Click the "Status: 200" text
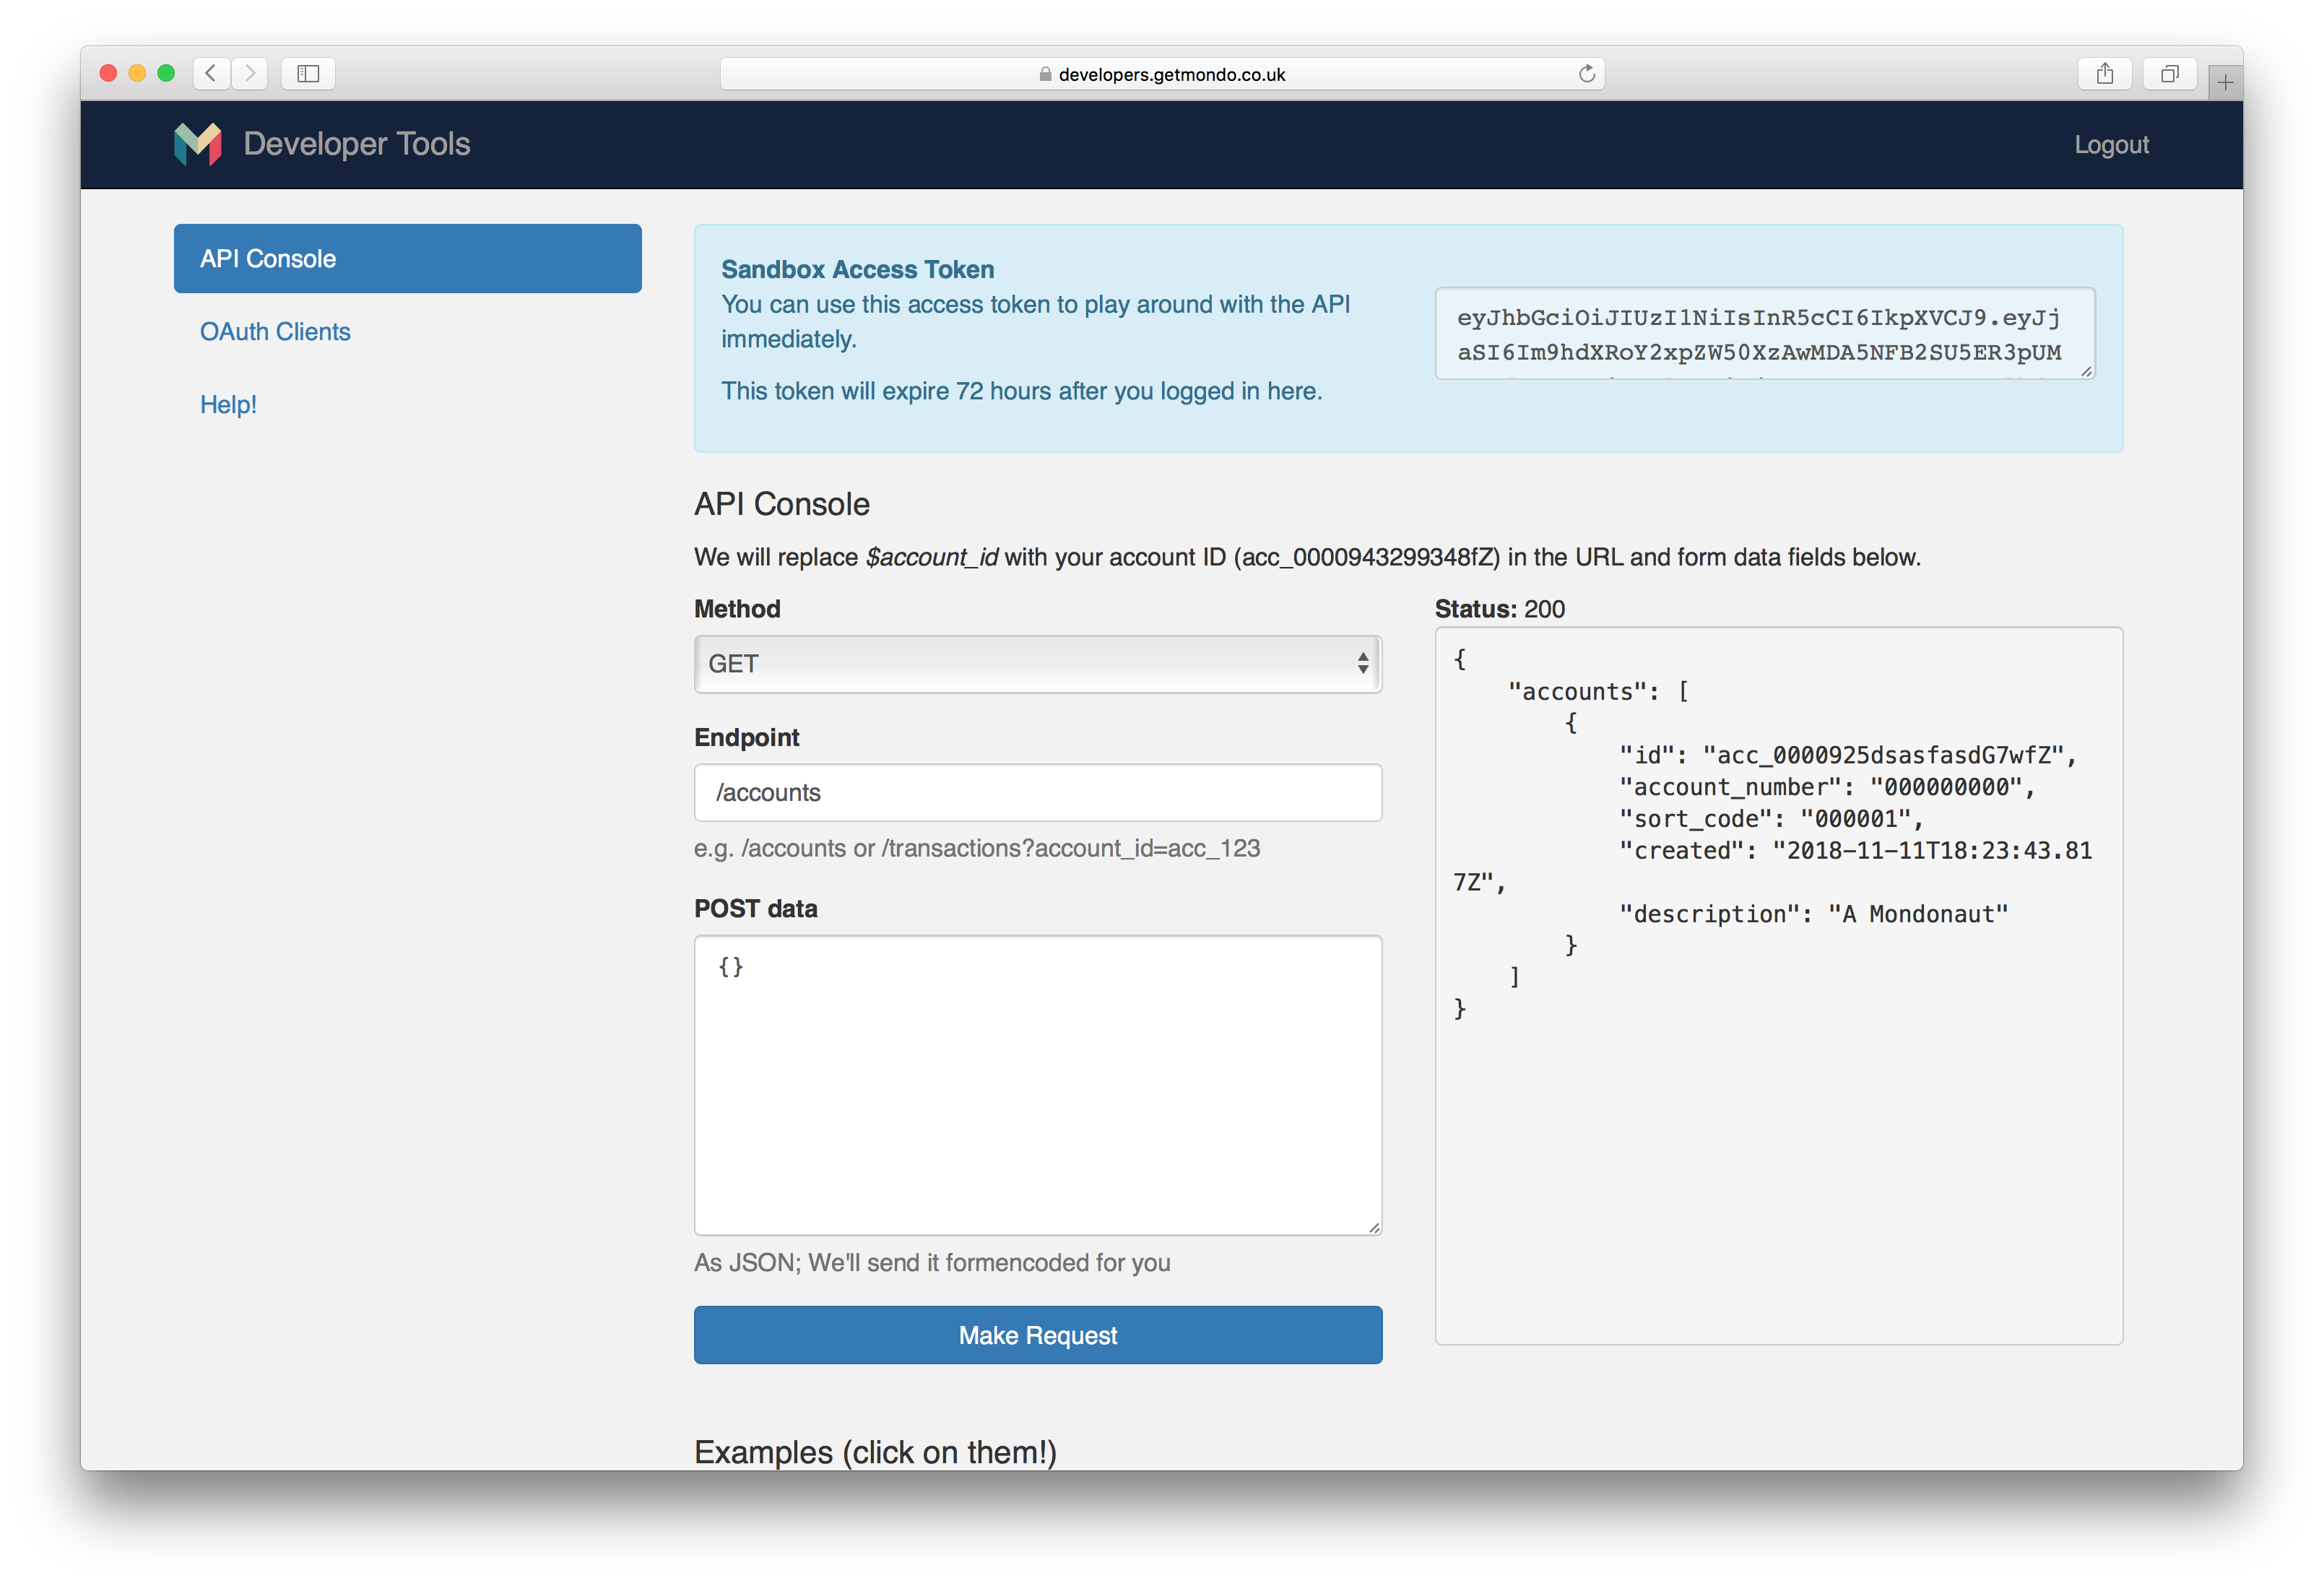The height and width of the screenshot is (1586, 2324). click(x=1499, y=609)
